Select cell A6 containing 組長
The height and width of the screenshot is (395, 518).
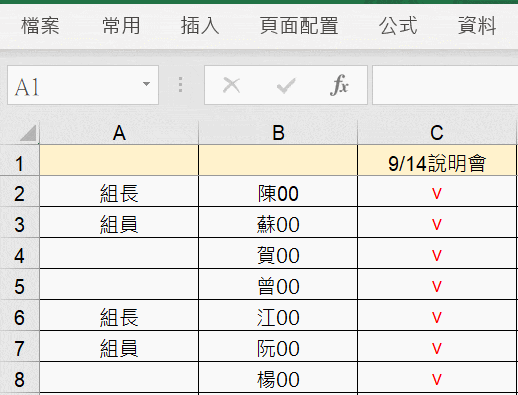[119, 315]
